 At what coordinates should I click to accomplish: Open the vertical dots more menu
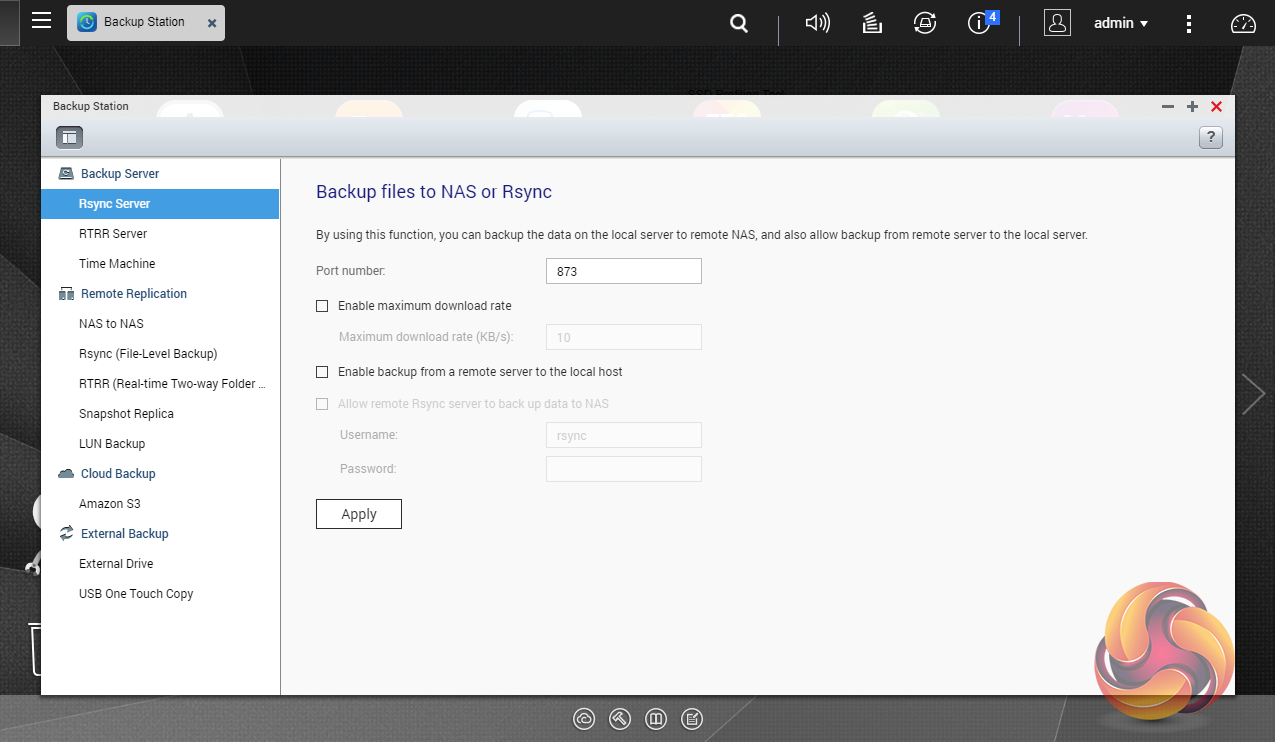tap(1188, 23)
